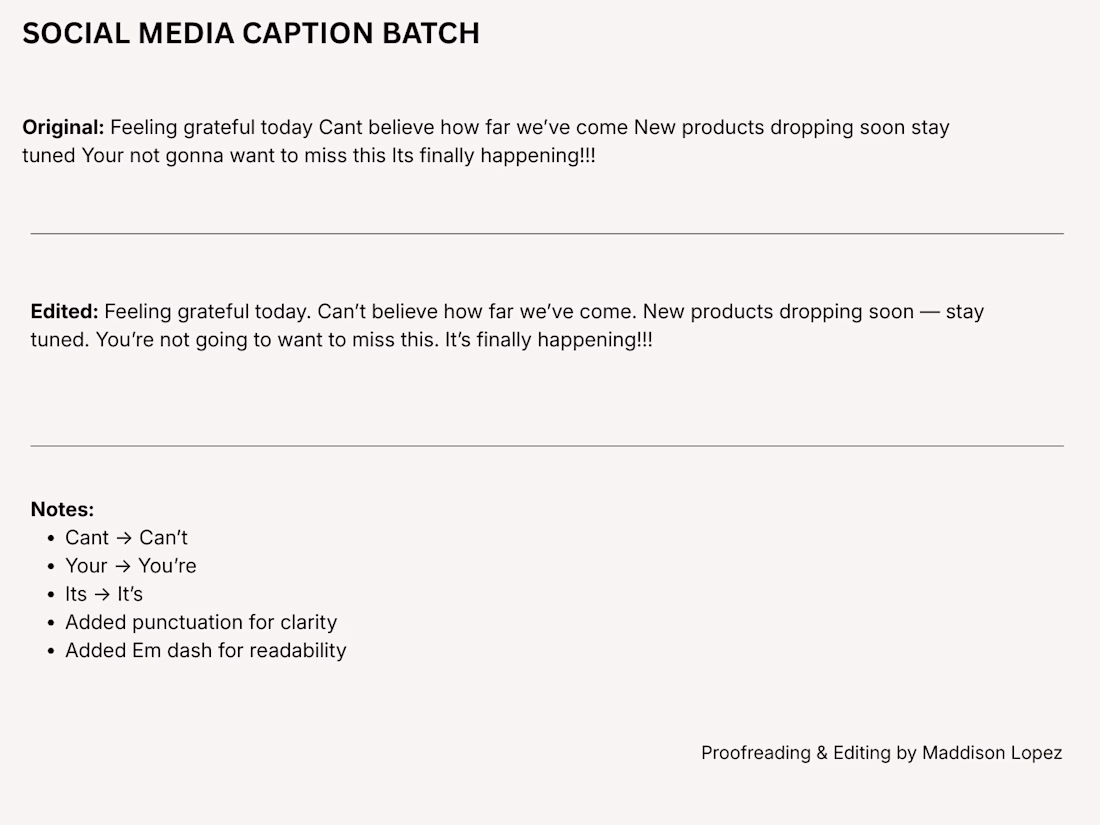The height and width of the screenshot is (825, 1100).
Task: Click the Proofreading & Editing by Maddison Lopez credit
Action: point(882,753)
